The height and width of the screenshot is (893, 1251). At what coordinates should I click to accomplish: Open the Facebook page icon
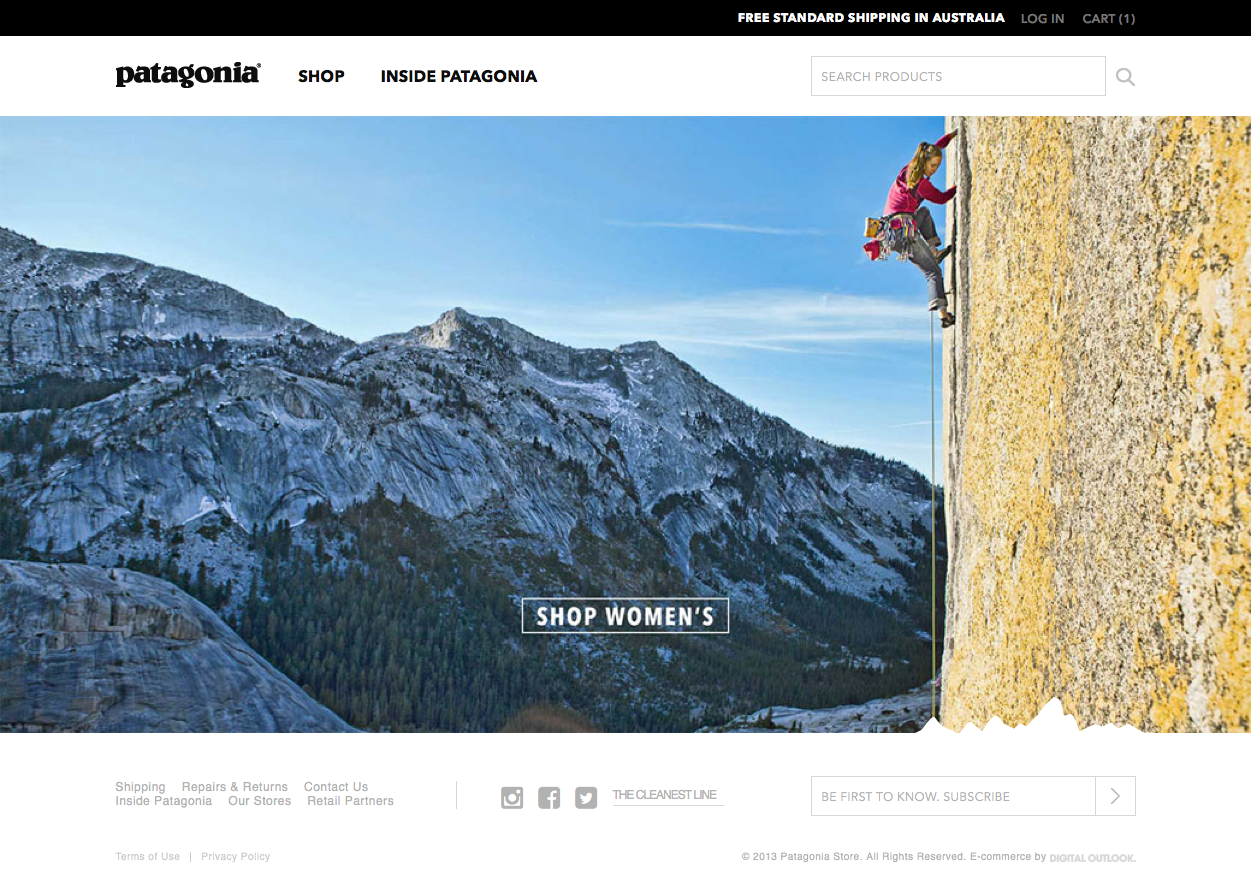point(549,797)
